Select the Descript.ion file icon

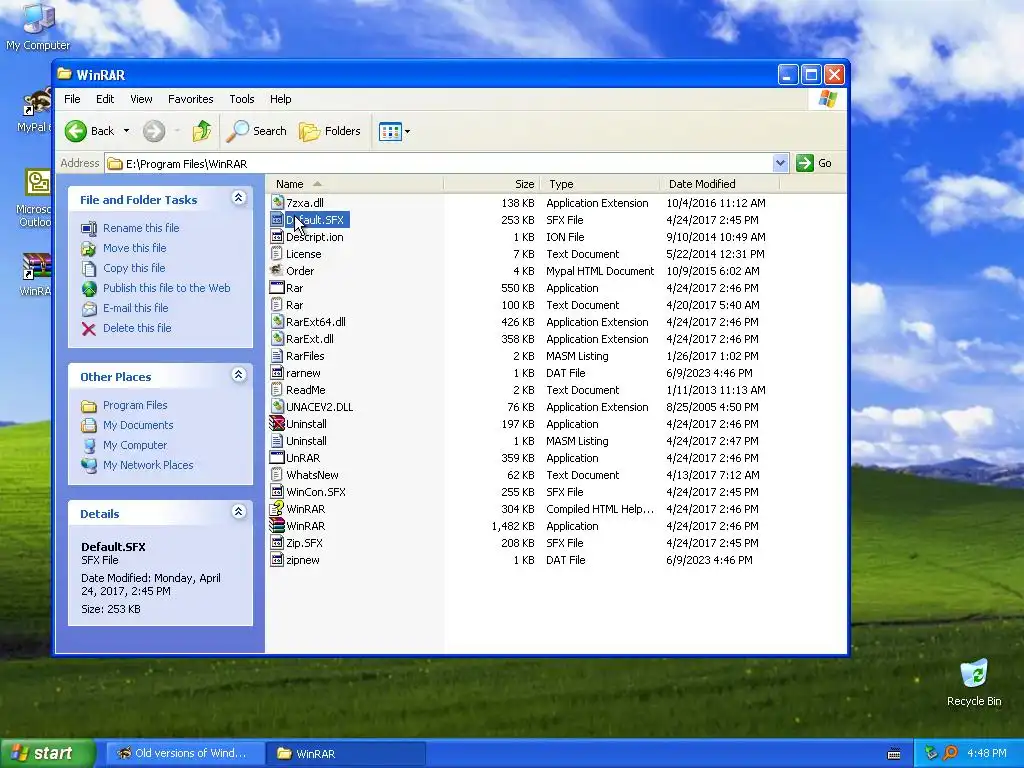[277, 237]
